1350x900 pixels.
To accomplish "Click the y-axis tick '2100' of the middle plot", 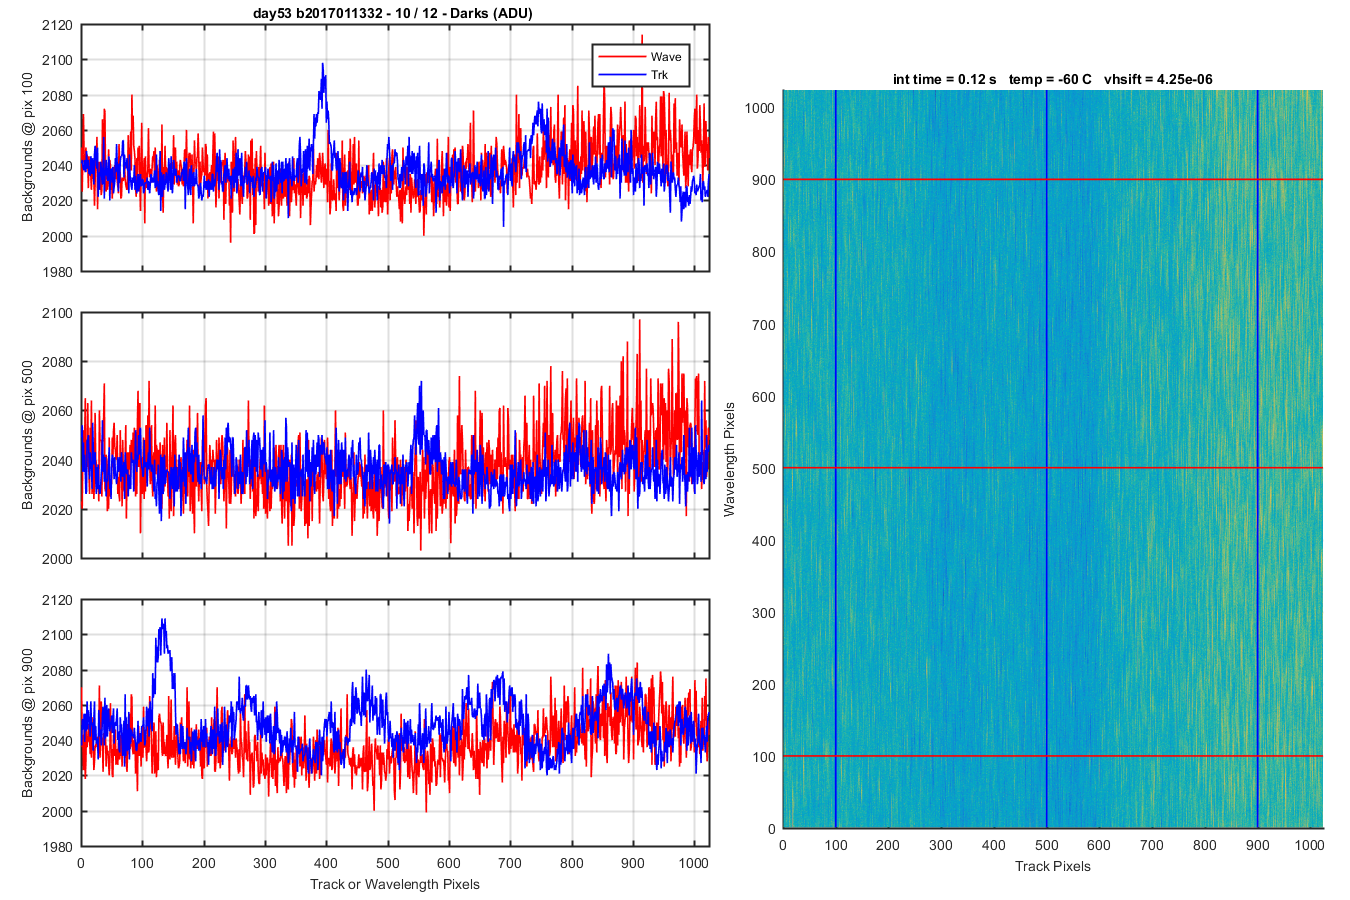I will [57, 313].
